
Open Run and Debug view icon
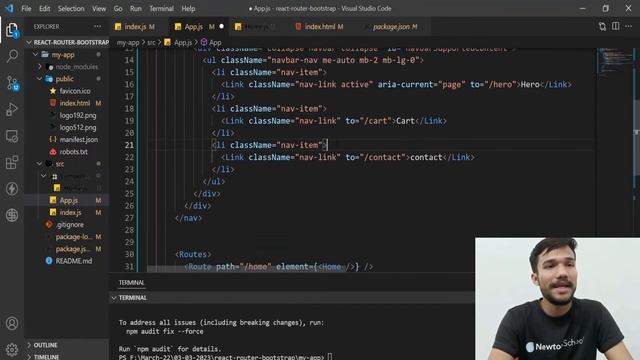pyautogui.click(x=12, y=109)
